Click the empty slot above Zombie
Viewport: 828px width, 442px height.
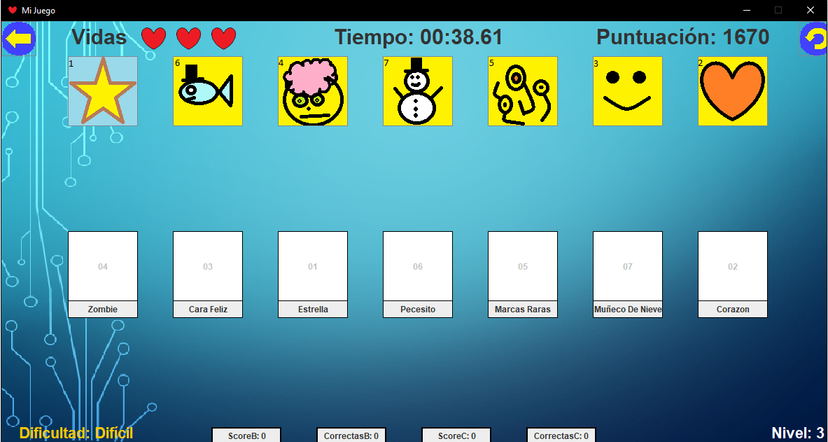click(103, 266)
